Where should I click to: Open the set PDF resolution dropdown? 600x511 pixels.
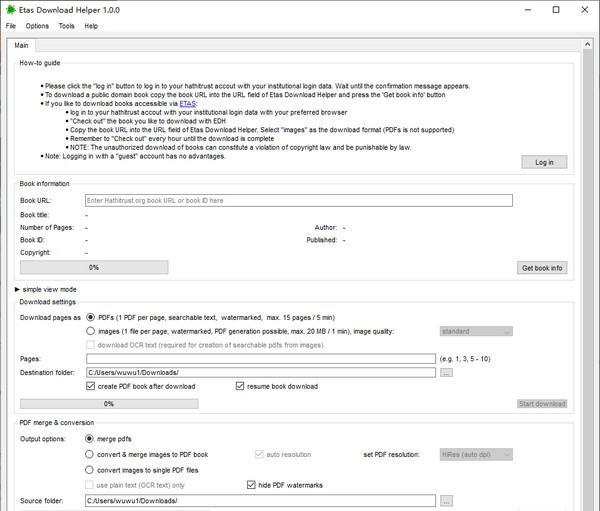click(x=476, y=455)
